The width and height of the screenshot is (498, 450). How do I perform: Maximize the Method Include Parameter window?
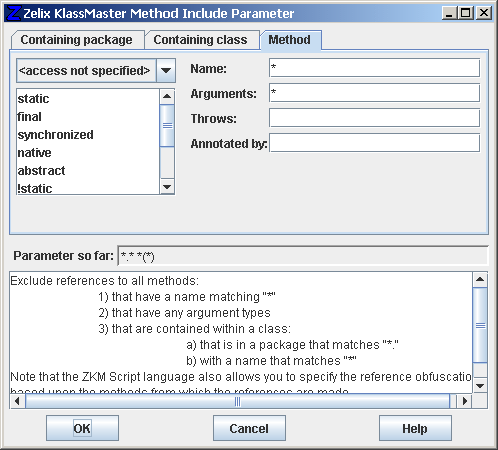pos(466,13)
